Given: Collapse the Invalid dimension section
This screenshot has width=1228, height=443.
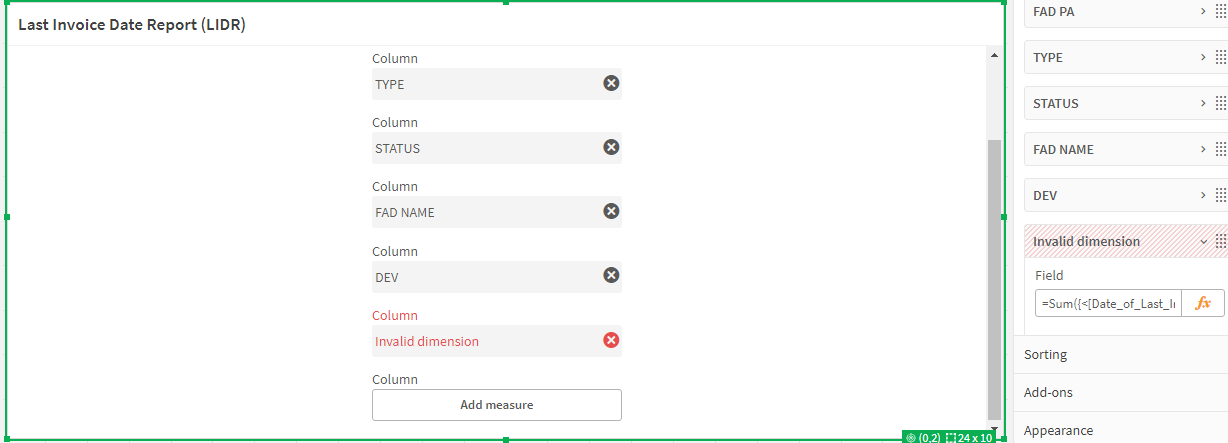Looking at the screenshot, I should (x=1203, y=241).
